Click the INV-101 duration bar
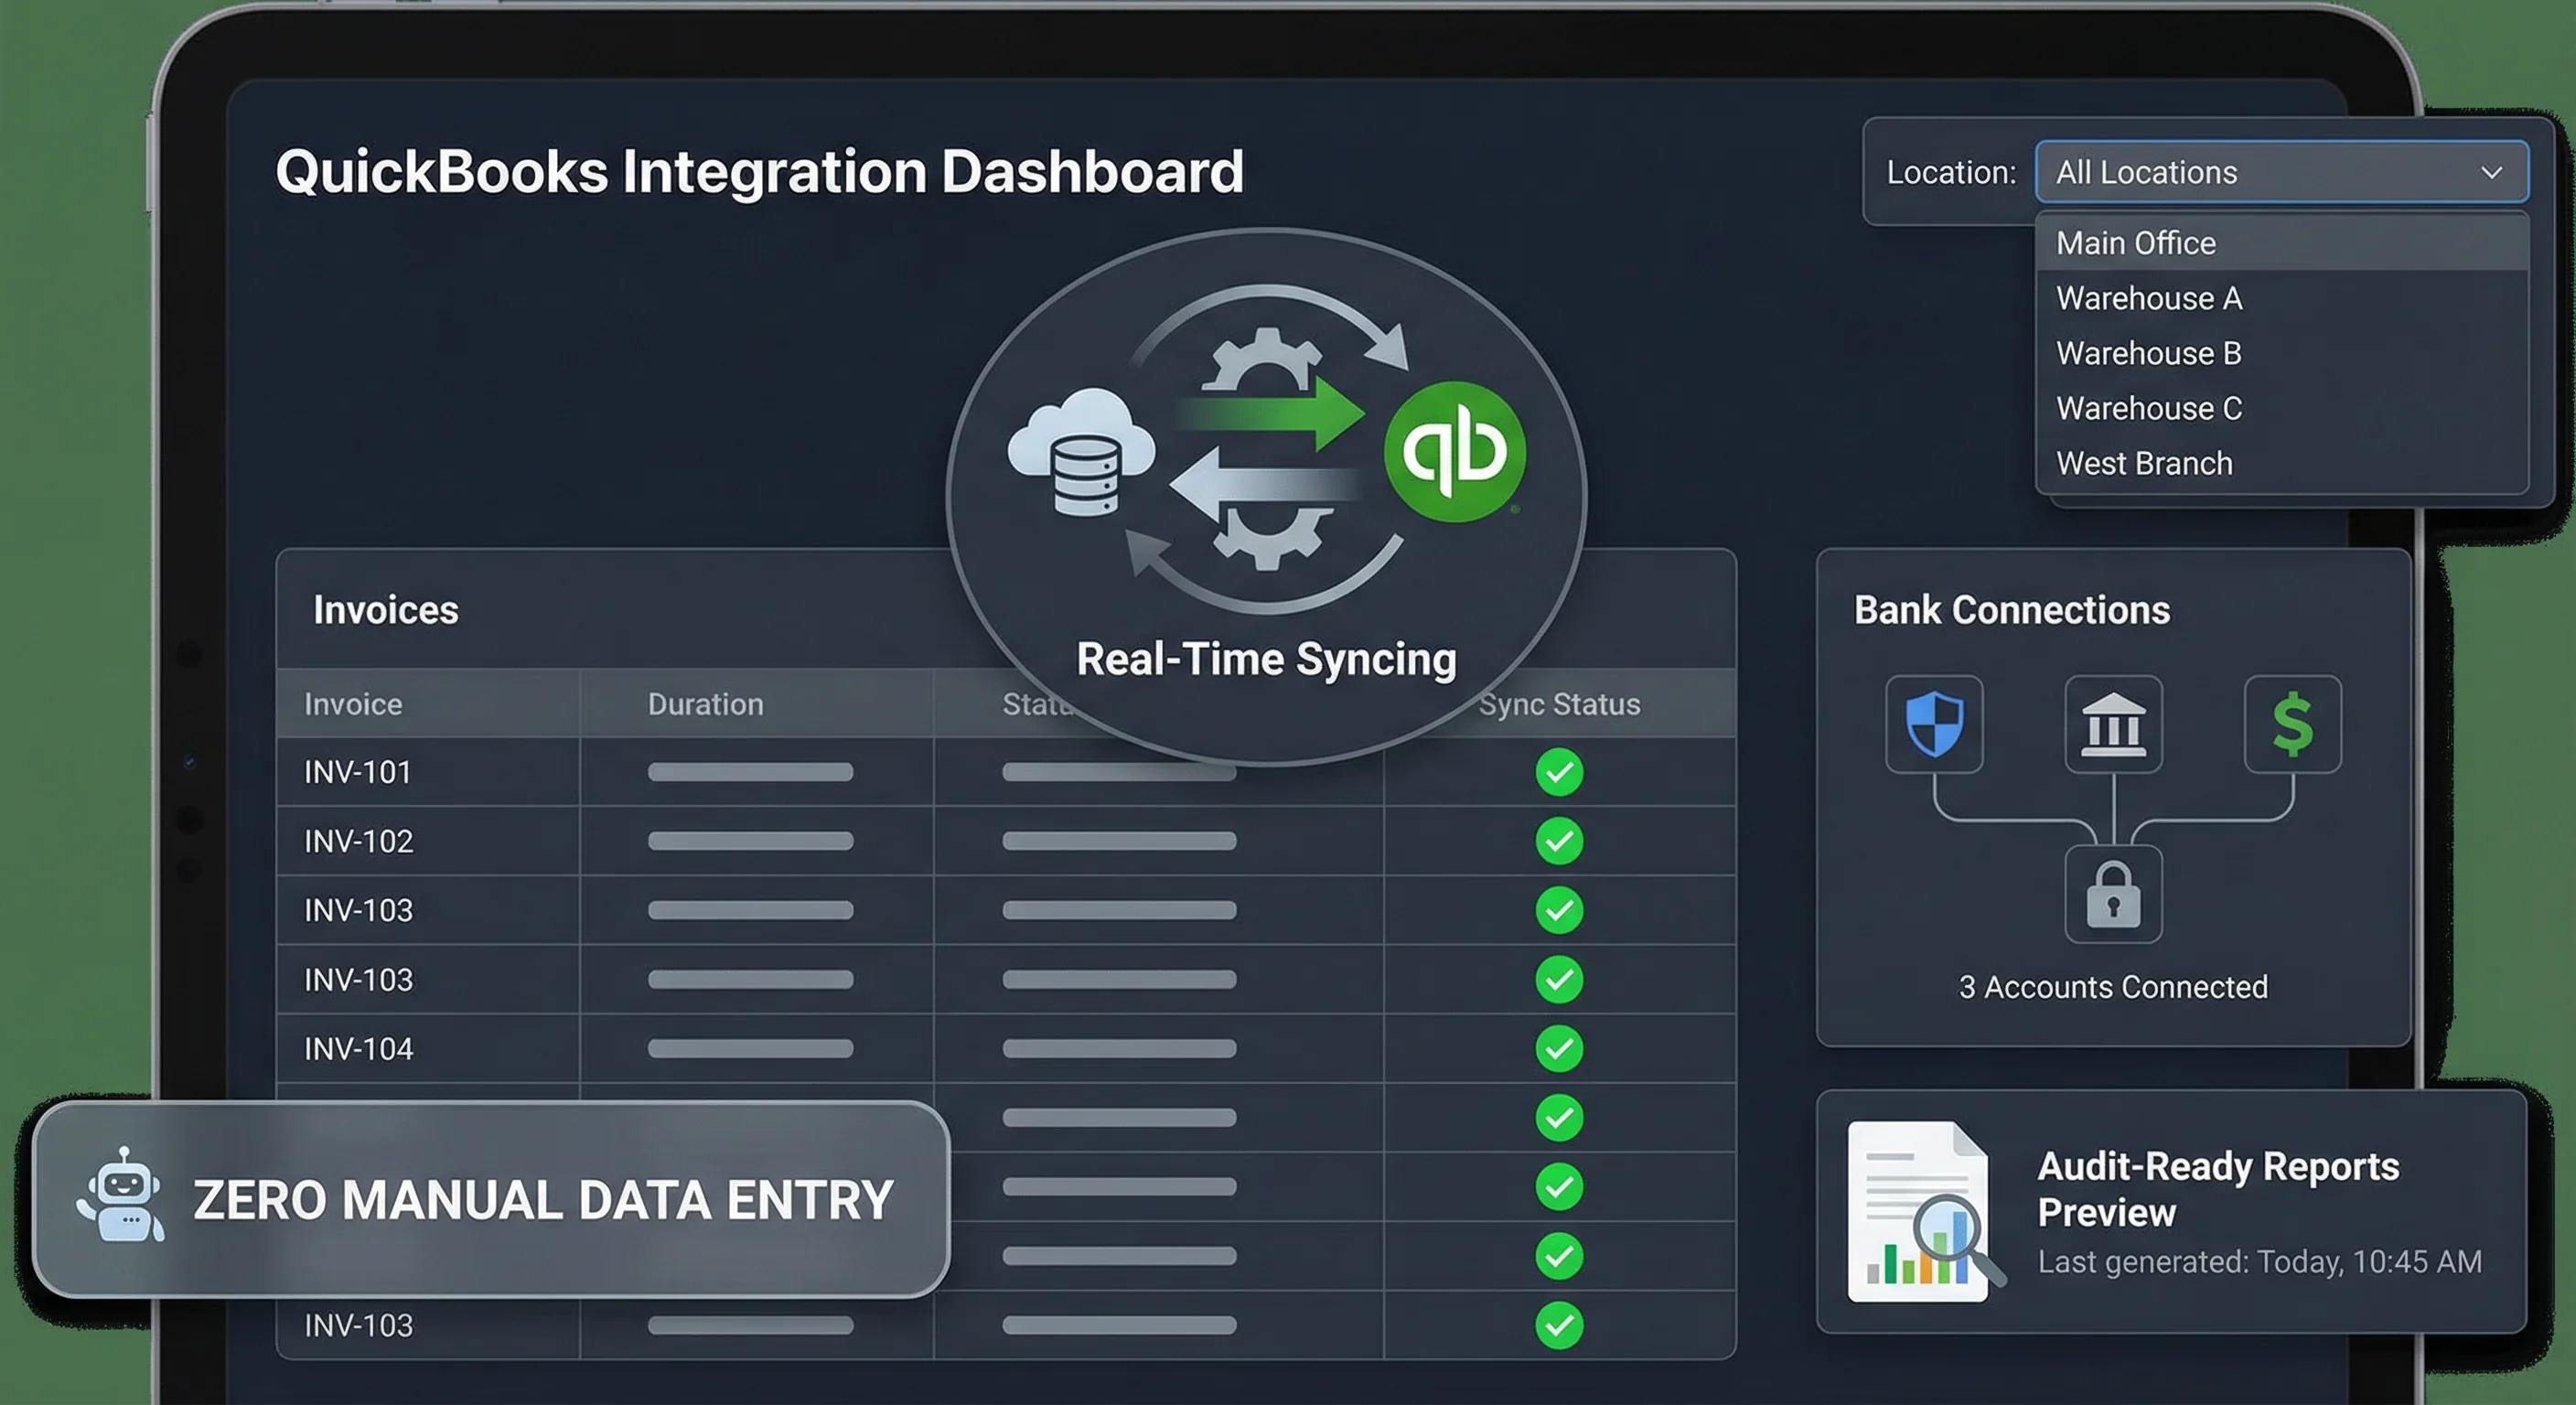Image resolution: width=2576 pixels, height=1405 pixels. click(750, 772)
